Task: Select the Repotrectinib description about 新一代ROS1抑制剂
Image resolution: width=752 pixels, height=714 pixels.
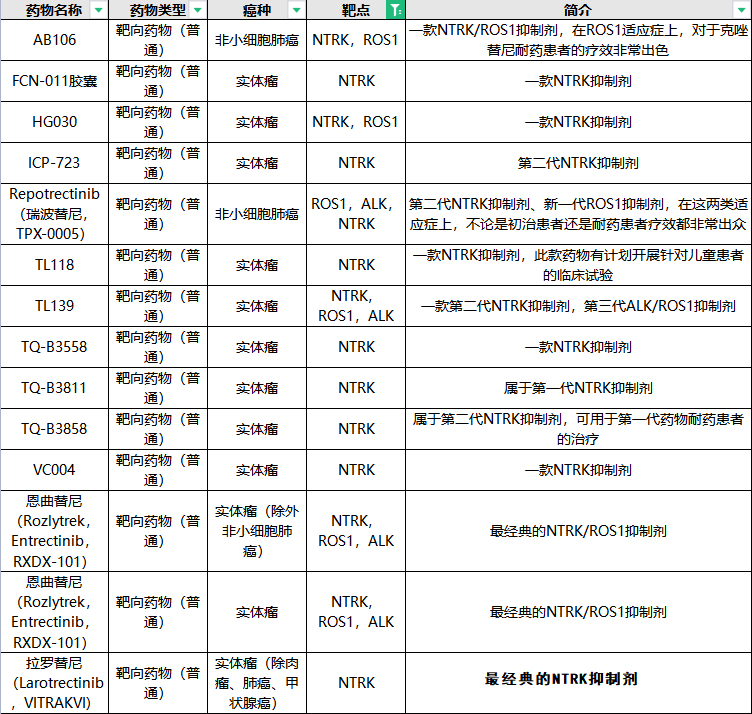Action: pos(578,214)
